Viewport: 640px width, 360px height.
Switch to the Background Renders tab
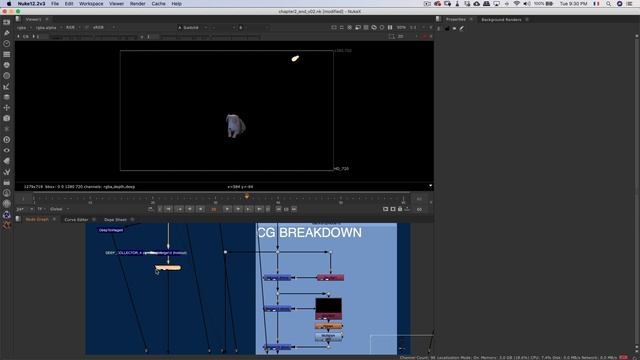tap(501, 20)
